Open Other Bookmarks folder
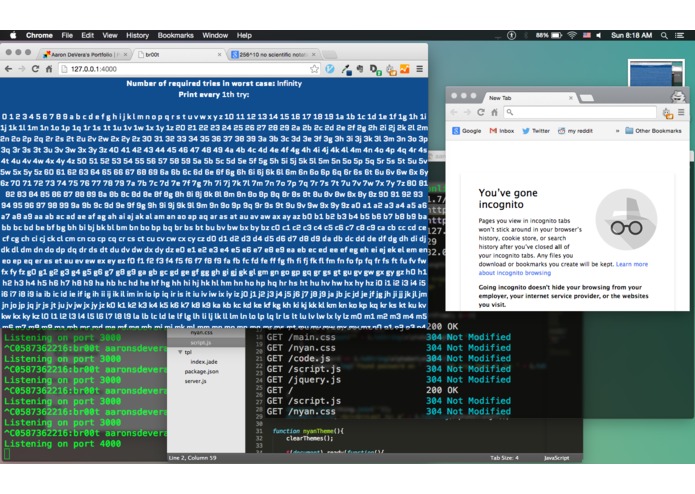 [x=653, y=131]
